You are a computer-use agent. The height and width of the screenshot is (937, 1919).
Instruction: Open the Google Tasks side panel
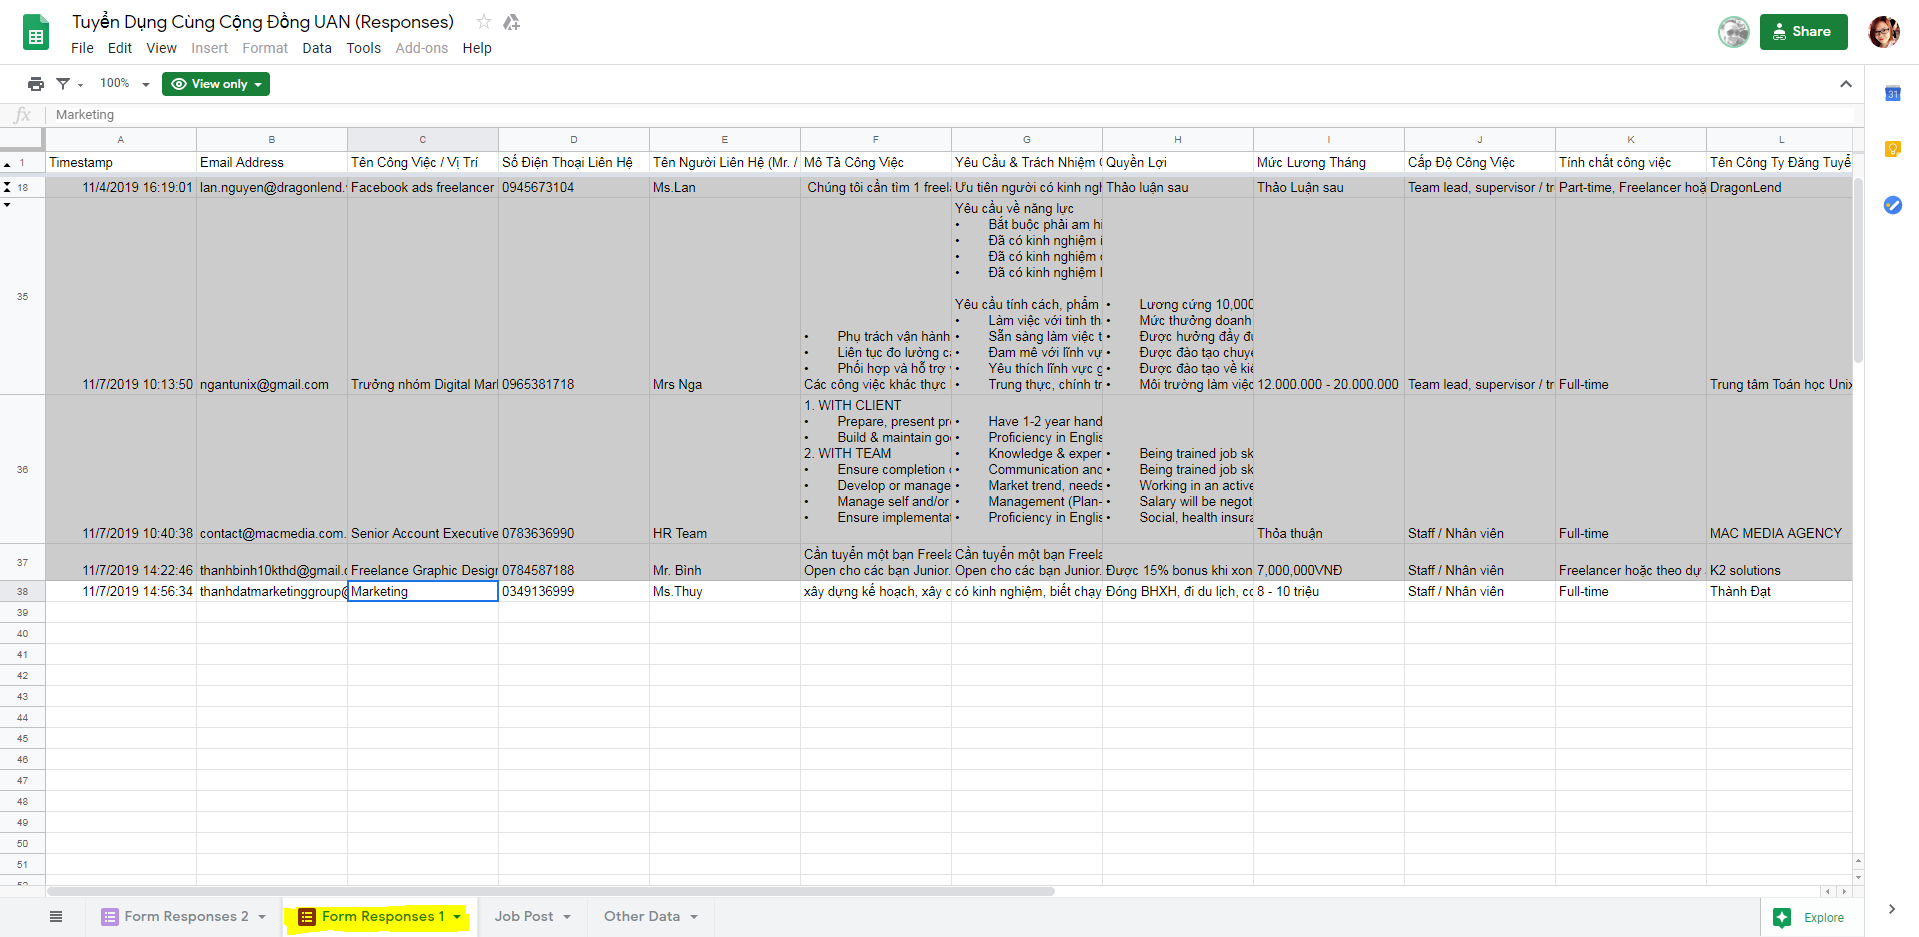(x=1892, y=205)
